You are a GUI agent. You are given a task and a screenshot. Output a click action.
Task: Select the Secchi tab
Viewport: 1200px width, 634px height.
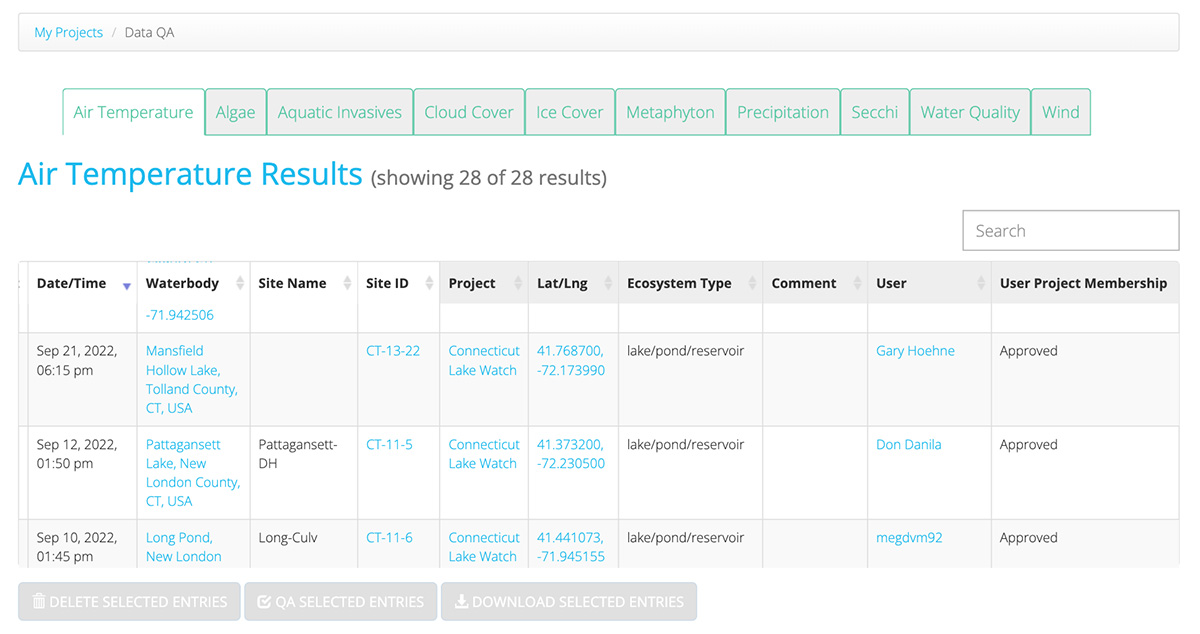coord(874,112)
